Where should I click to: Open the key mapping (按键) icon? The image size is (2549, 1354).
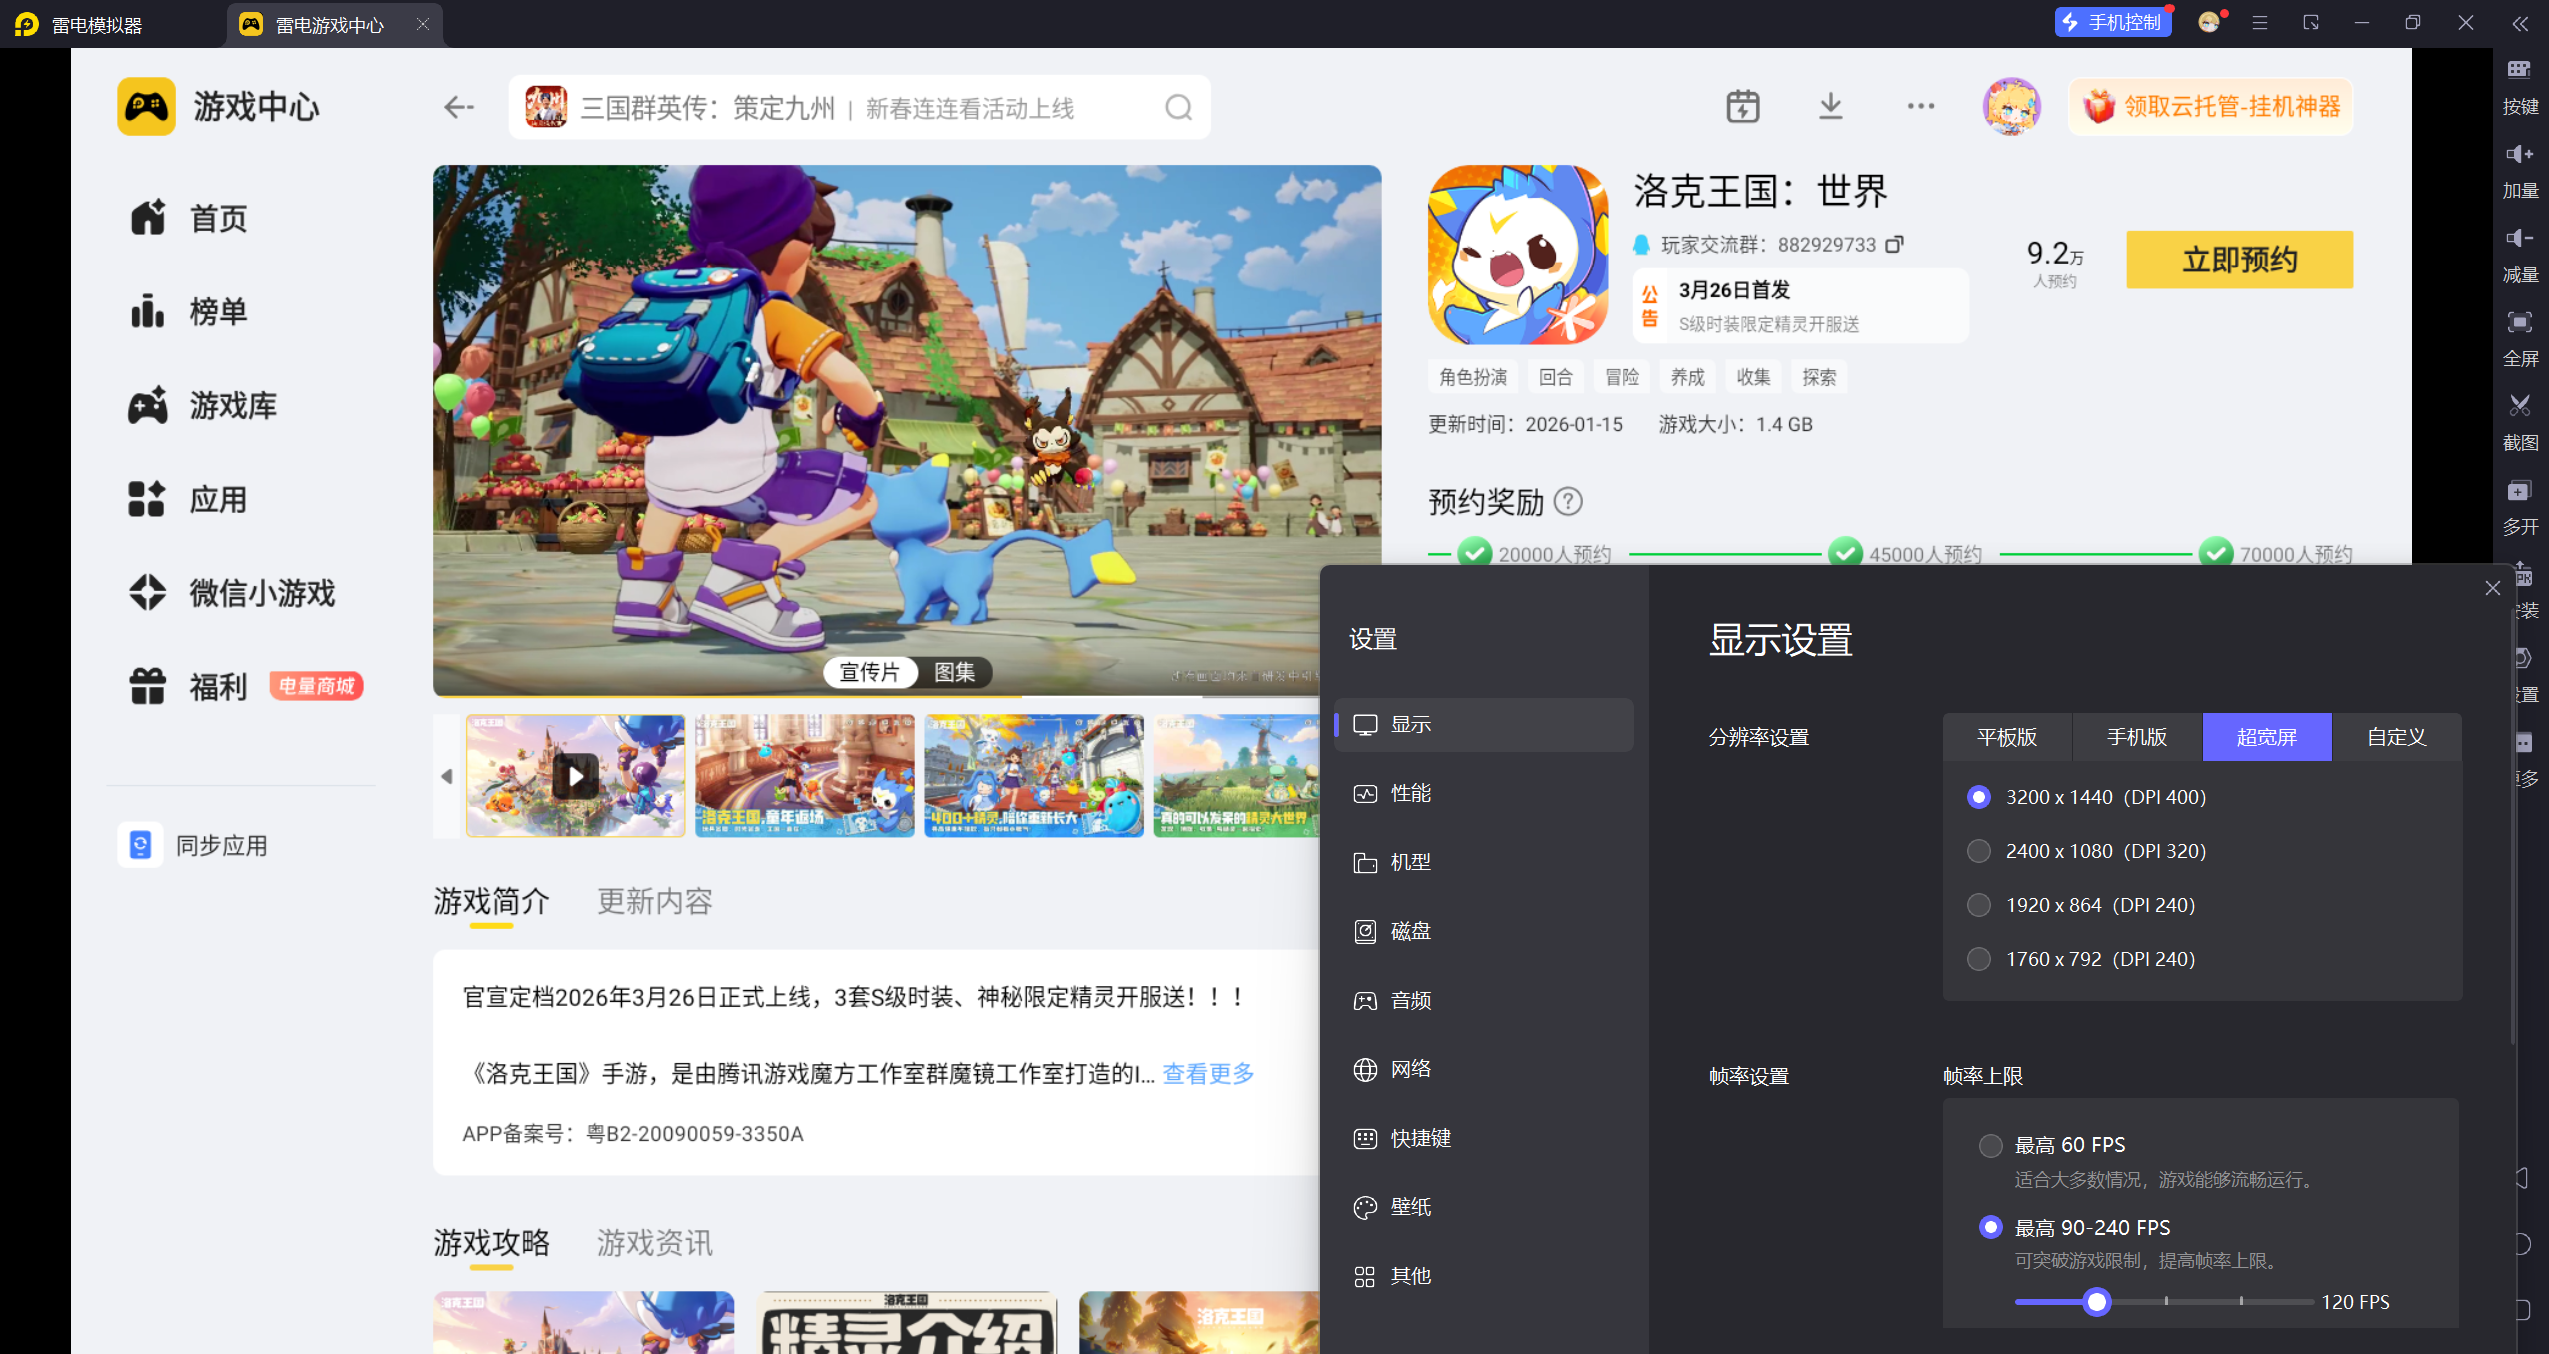[2519, 71]
